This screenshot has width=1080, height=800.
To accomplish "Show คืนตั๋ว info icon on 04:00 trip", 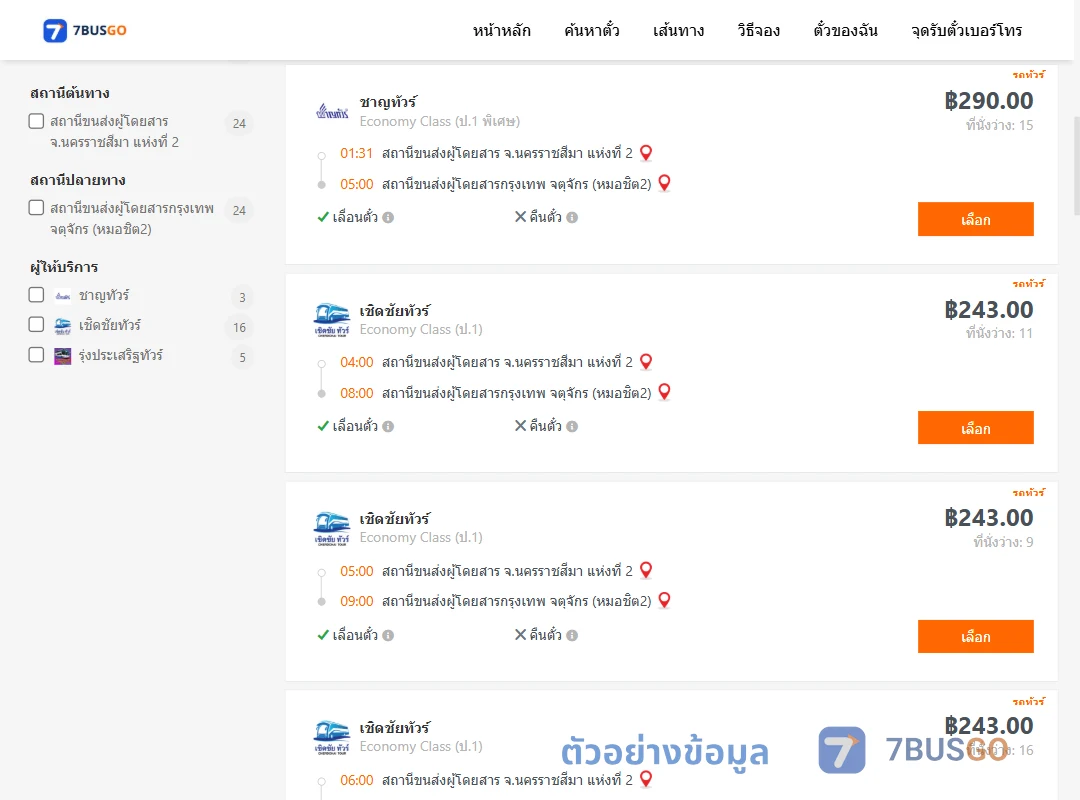I will (x=572, y=427).
